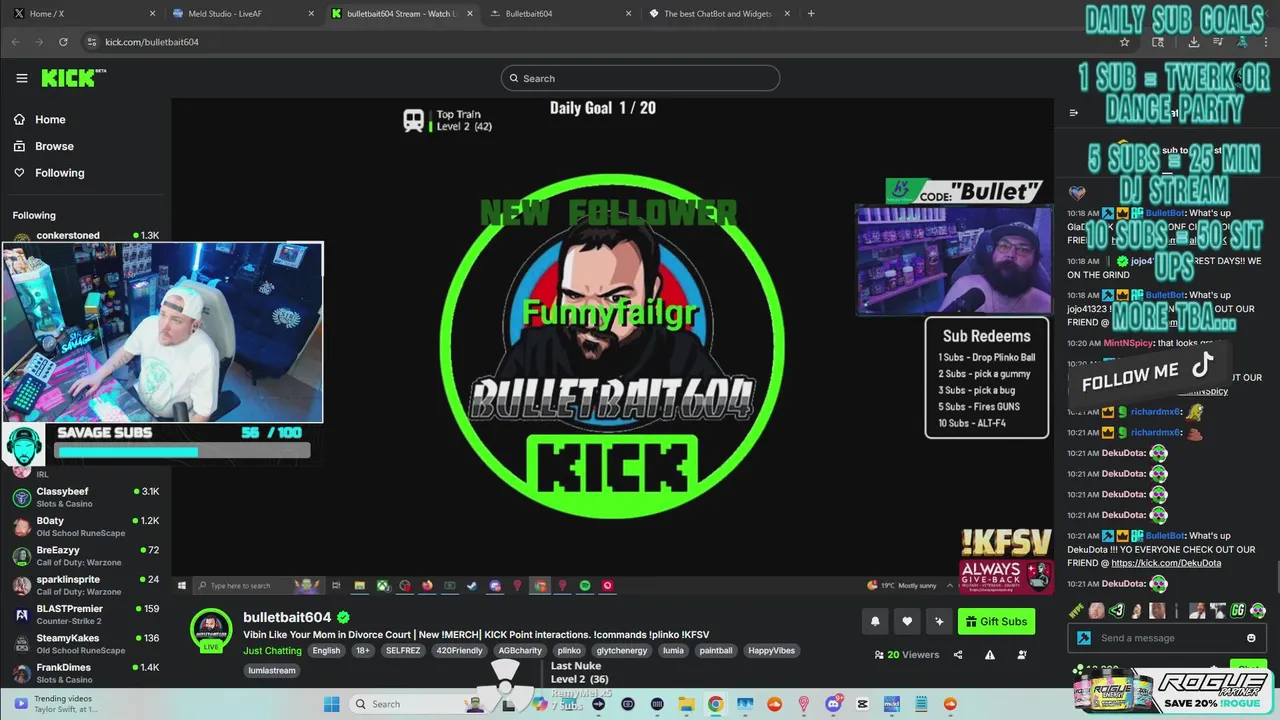
Task: Click the kick.com/DekuDota link in chat
Action: click(x=1166, y=563)
